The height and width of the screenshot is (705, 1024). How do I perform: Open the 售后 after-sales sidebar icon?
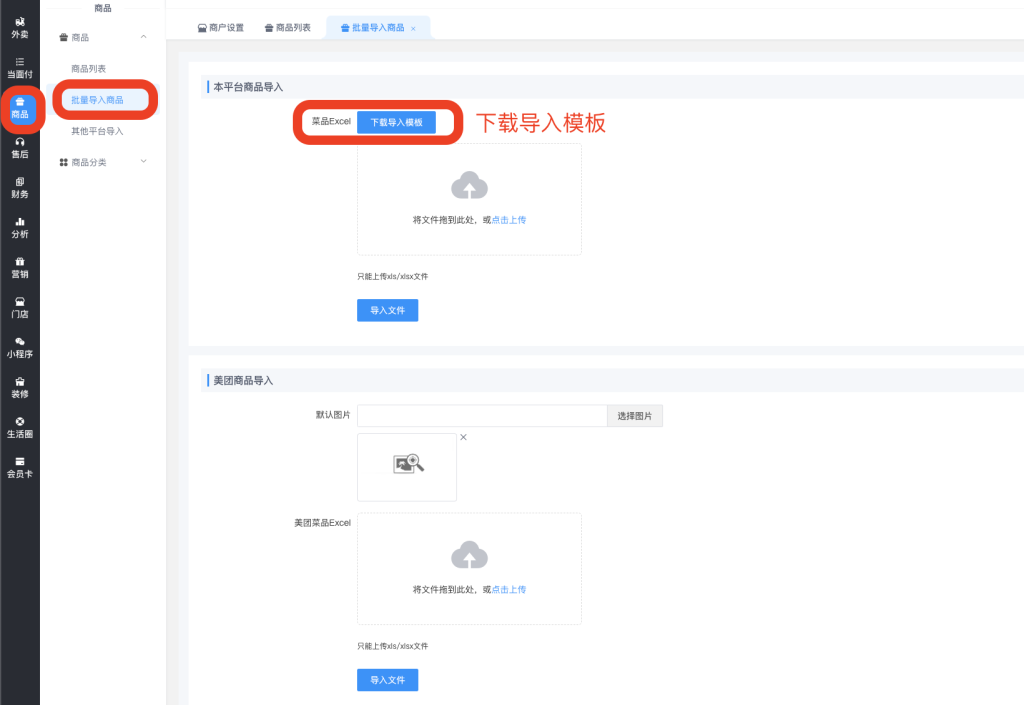[x=19, y=148]
